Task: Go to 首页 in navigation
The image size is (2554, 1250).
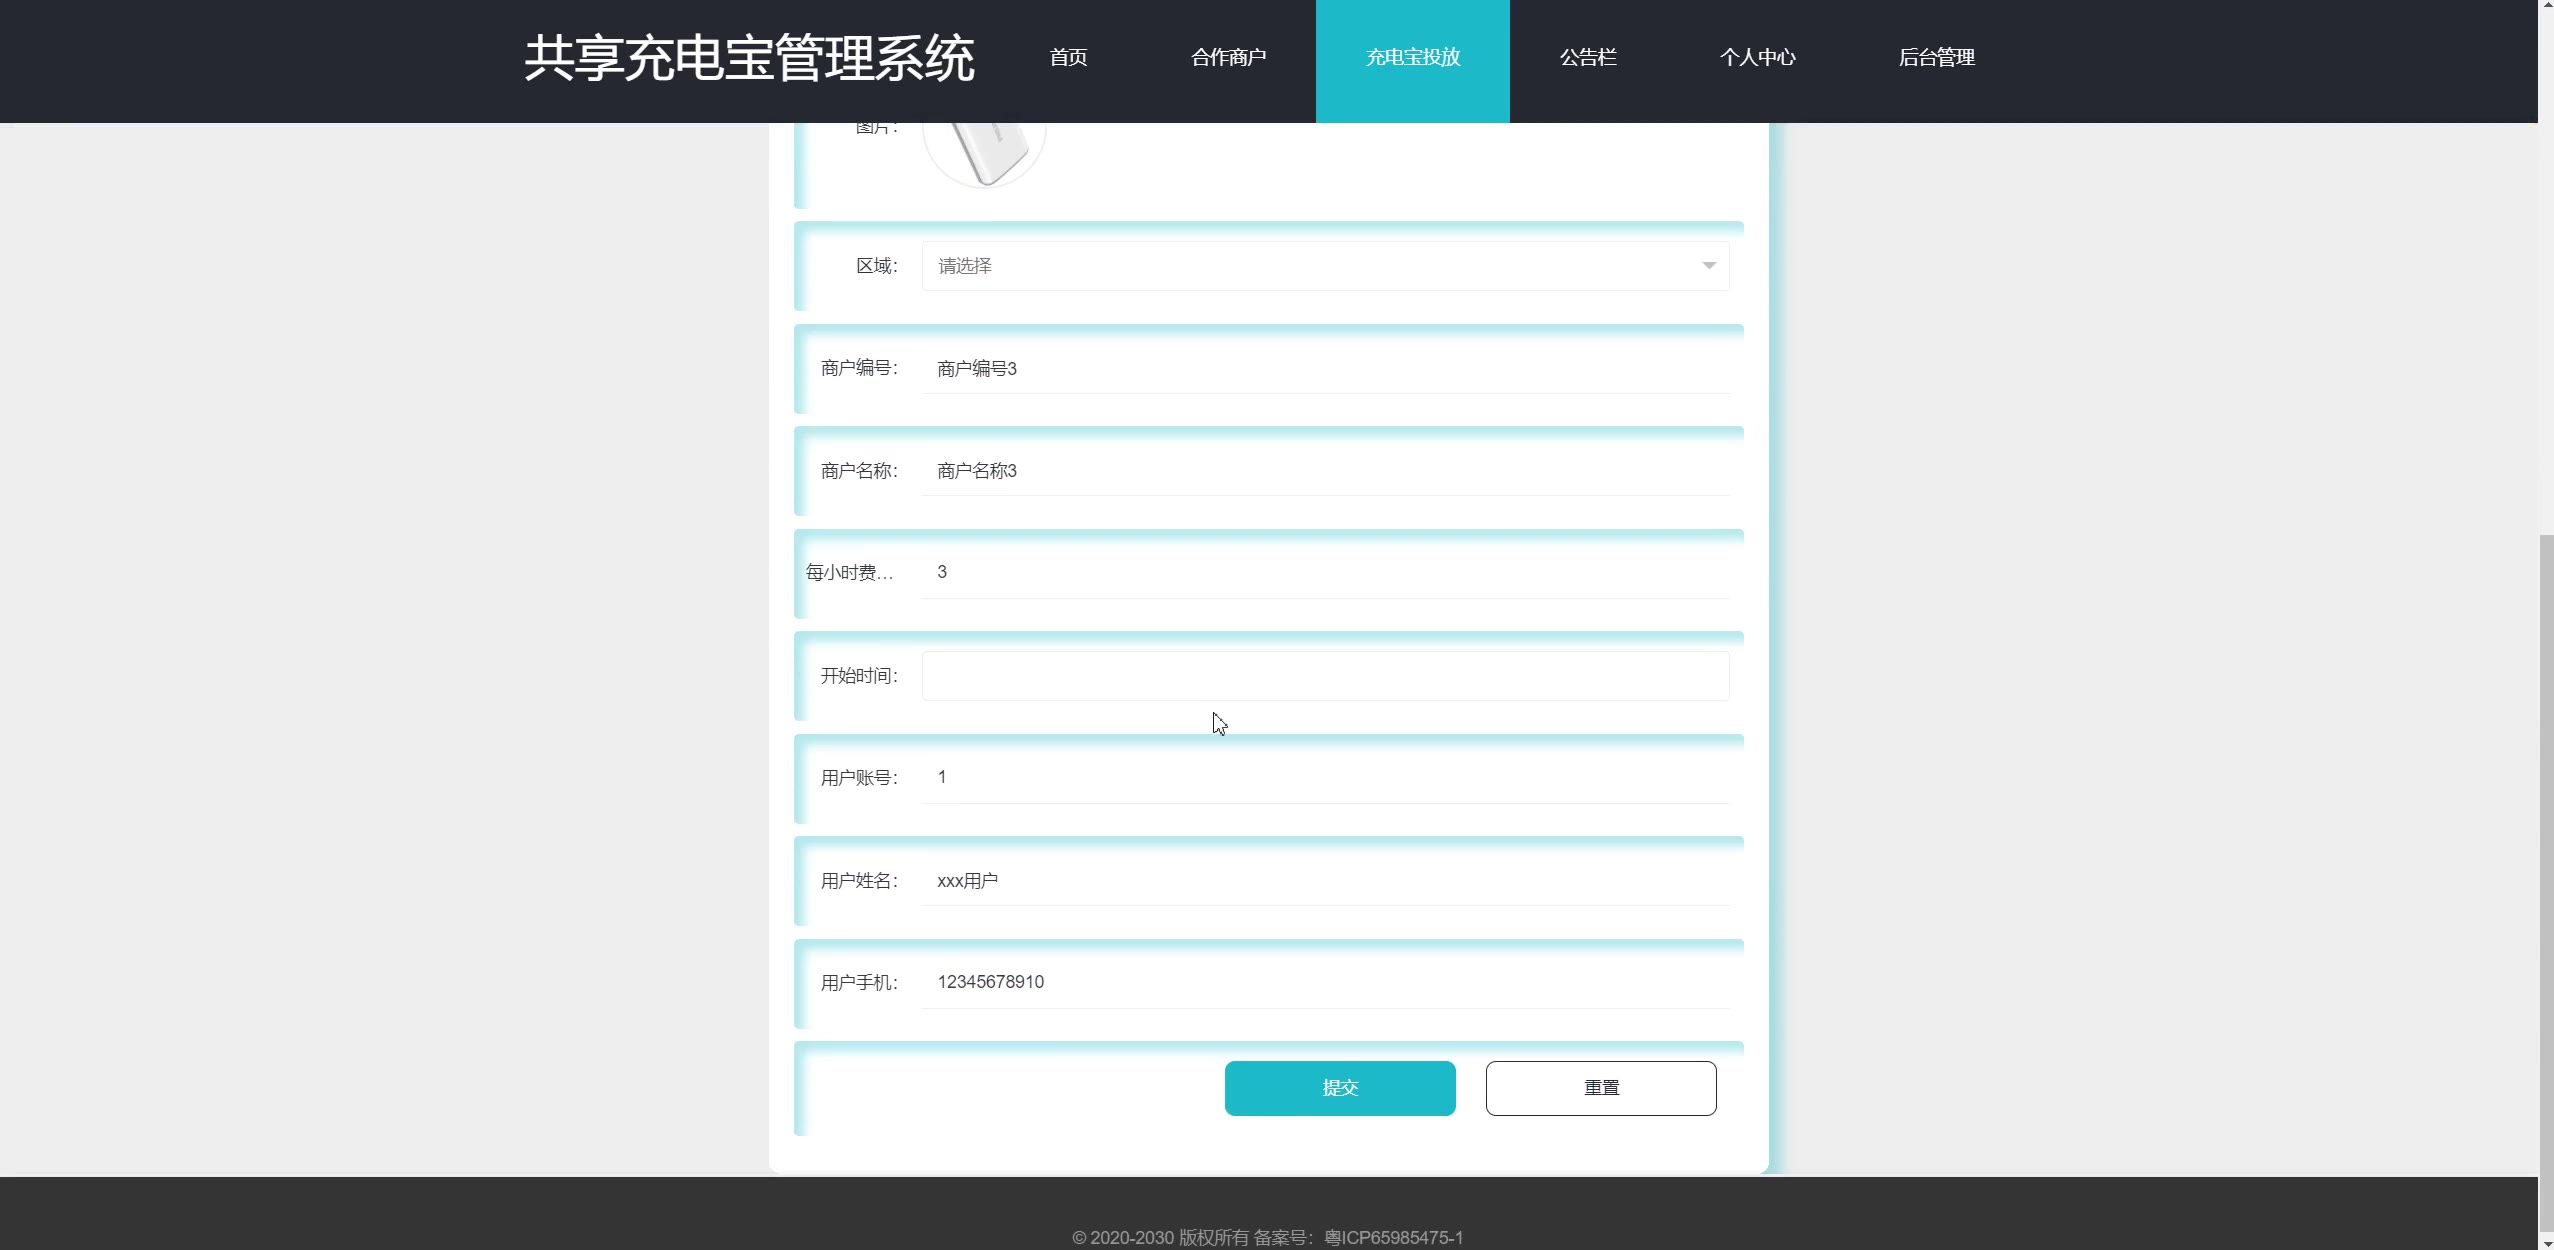Action: point(1068,58)
